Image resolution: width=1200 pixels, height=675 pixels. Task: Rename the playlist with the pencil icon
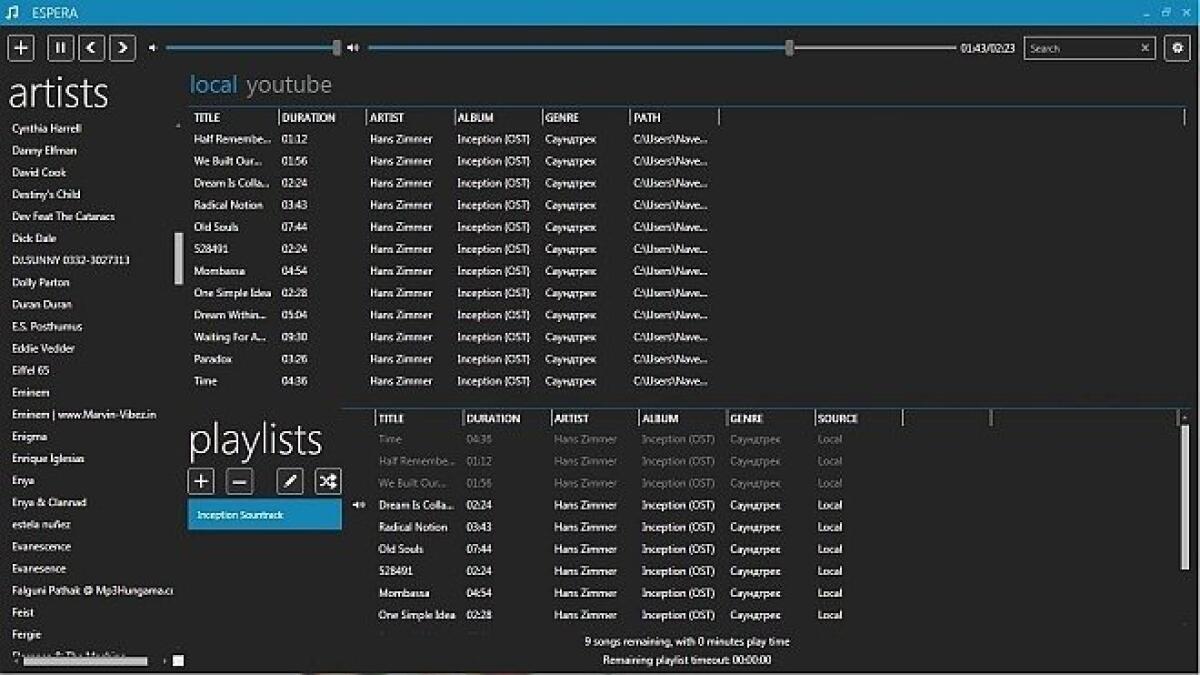coord(289,481)
